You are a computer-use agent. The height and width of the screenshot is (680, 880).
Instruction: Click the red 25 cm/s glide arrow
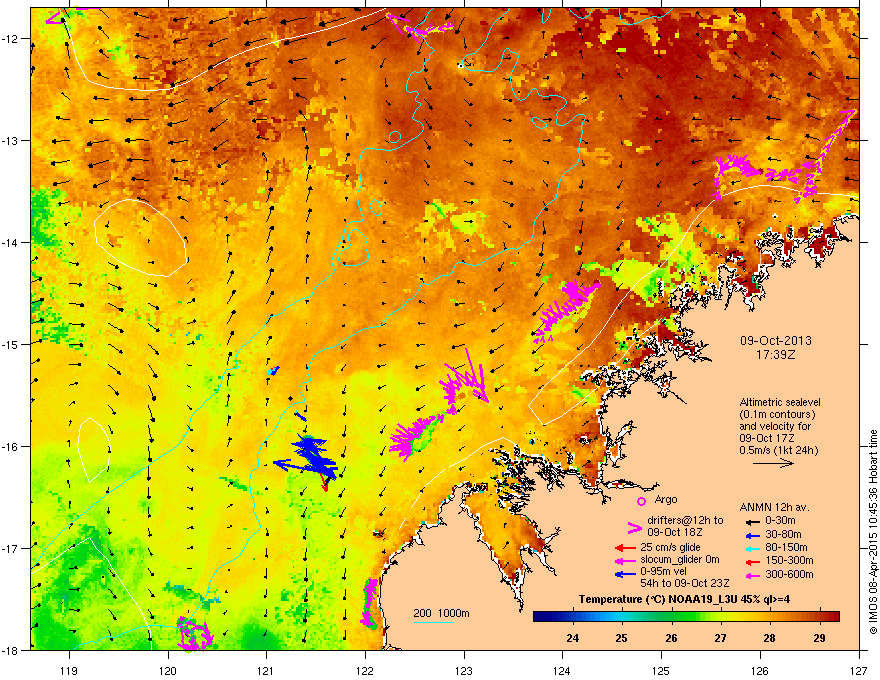[x=624, y=547]
